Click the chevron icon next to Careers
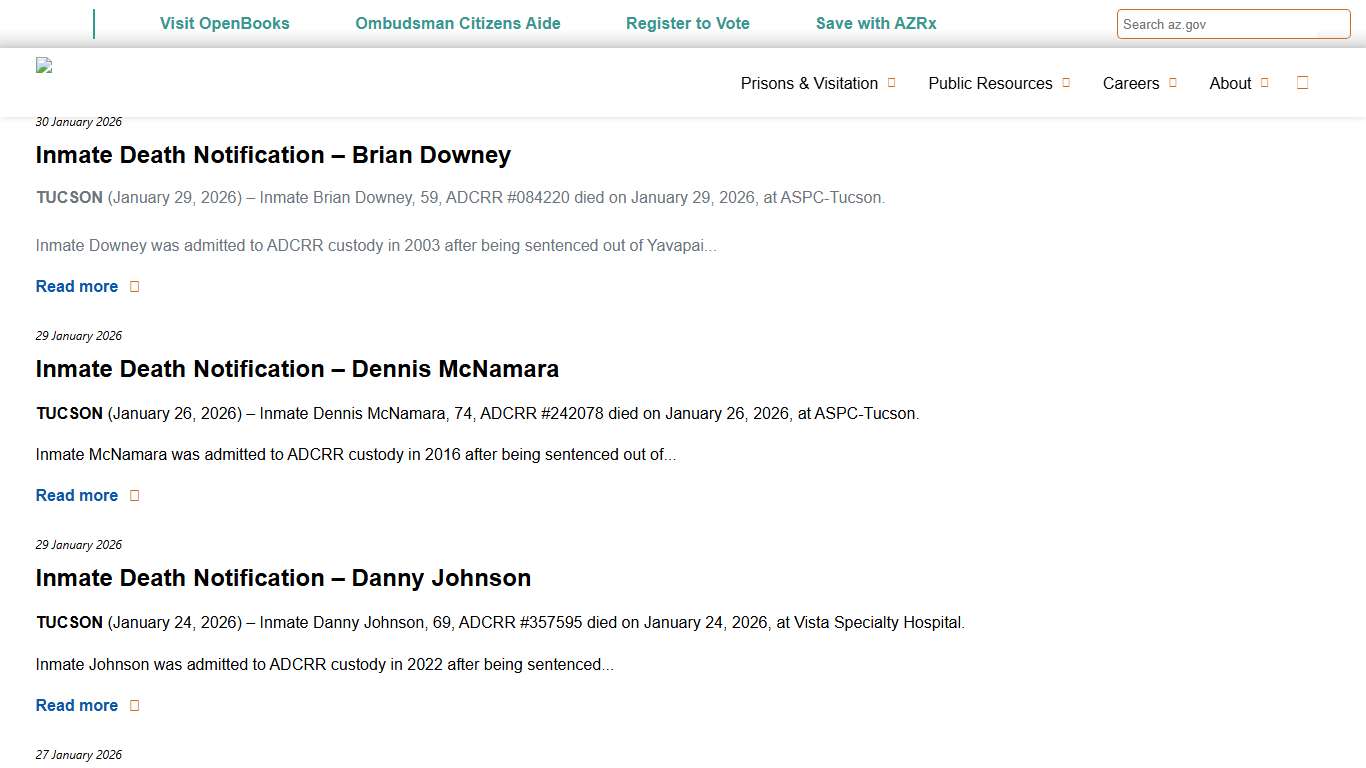The height and width of the screenshot is (768, 1366). (1171, 83)
